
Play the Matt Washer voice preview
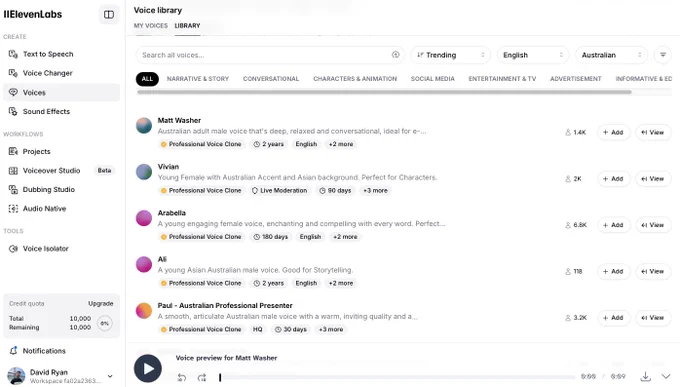tap(148, 368)
